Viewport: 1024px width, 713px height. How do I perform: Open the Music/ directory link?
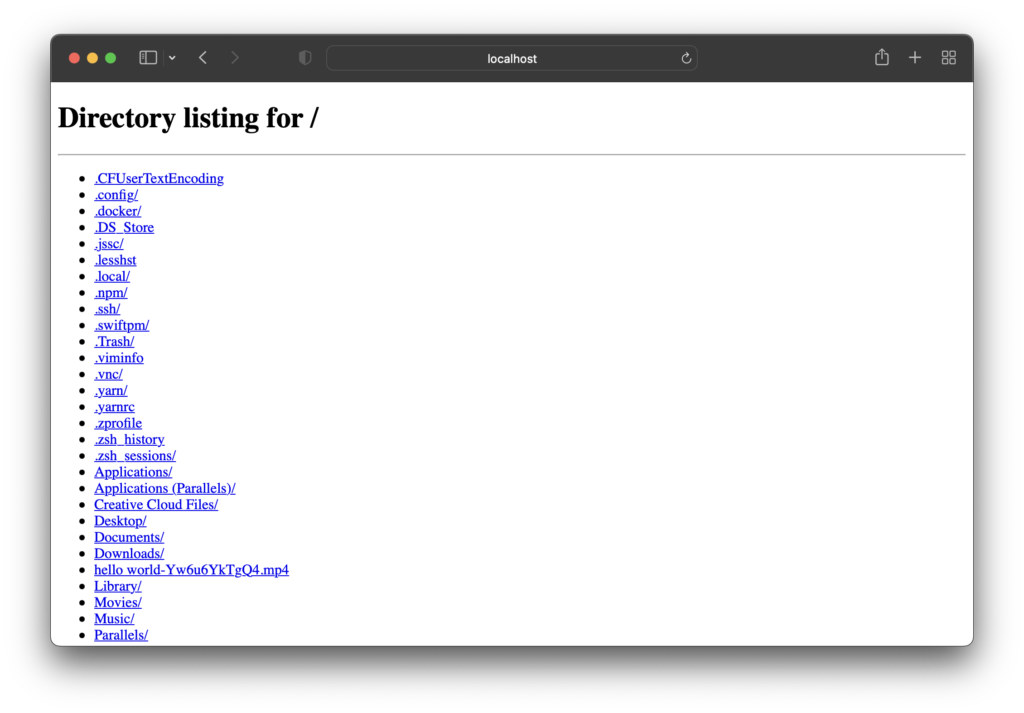click(x=114, y=619)
